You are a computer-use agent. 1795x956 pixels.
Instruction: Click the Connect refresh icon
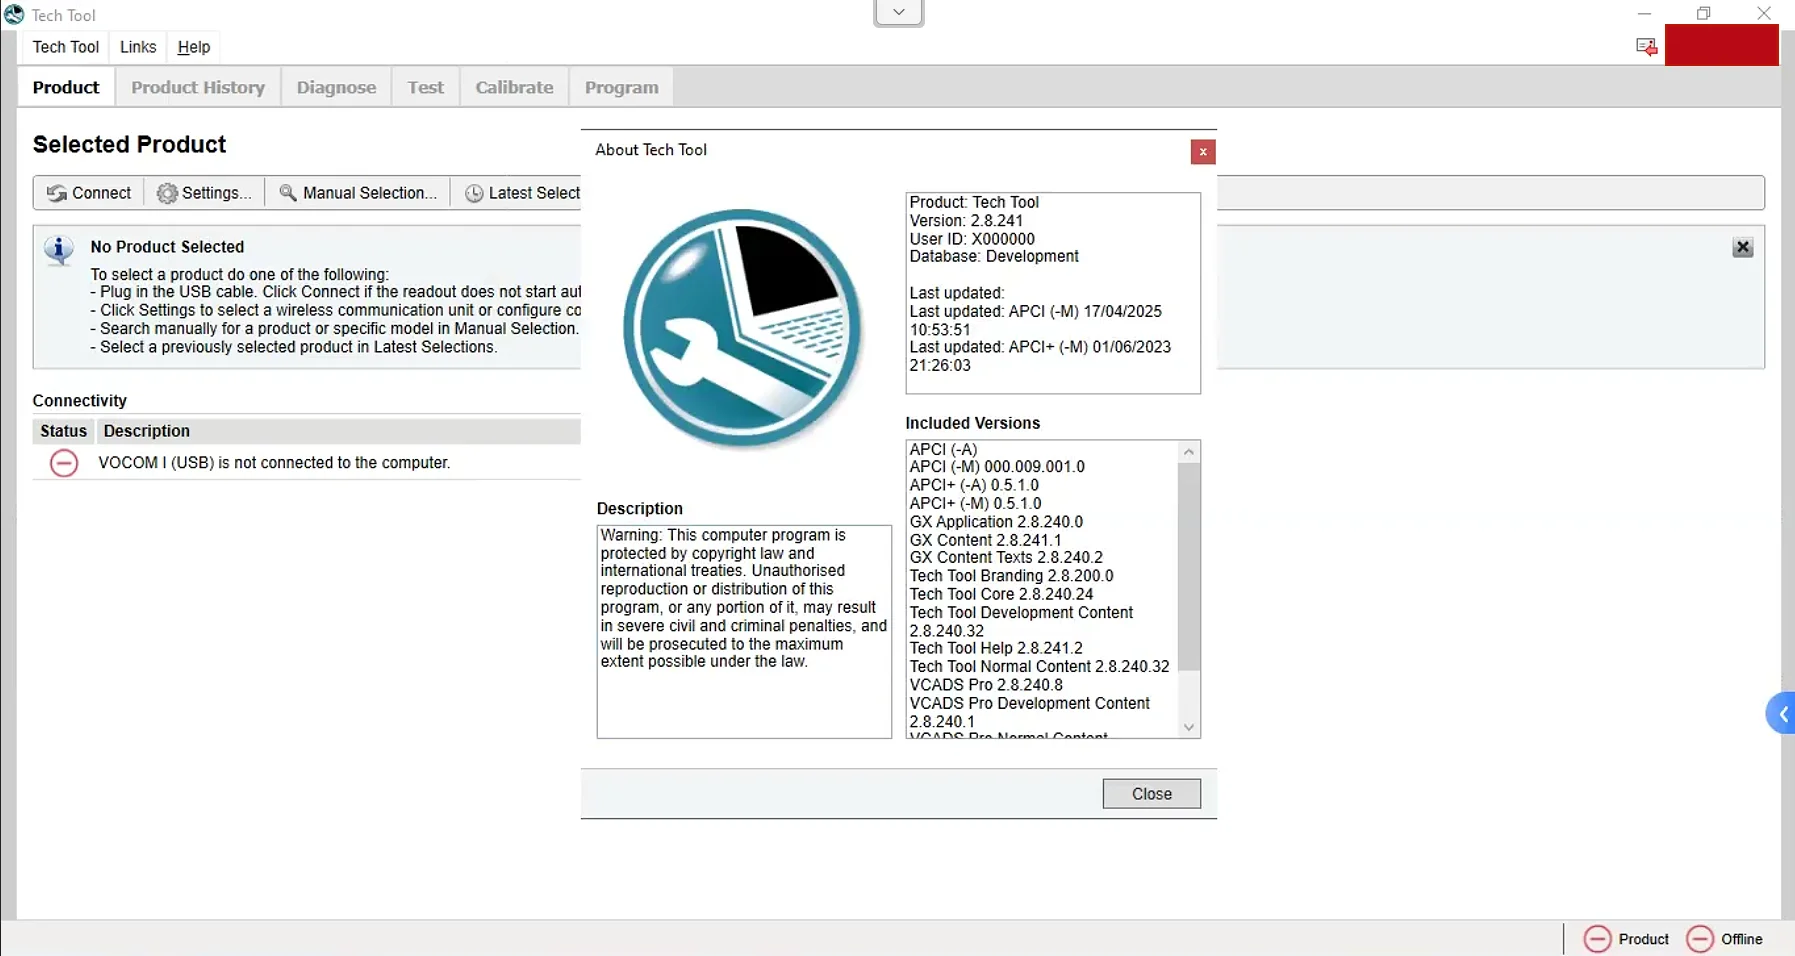(57, 193)
